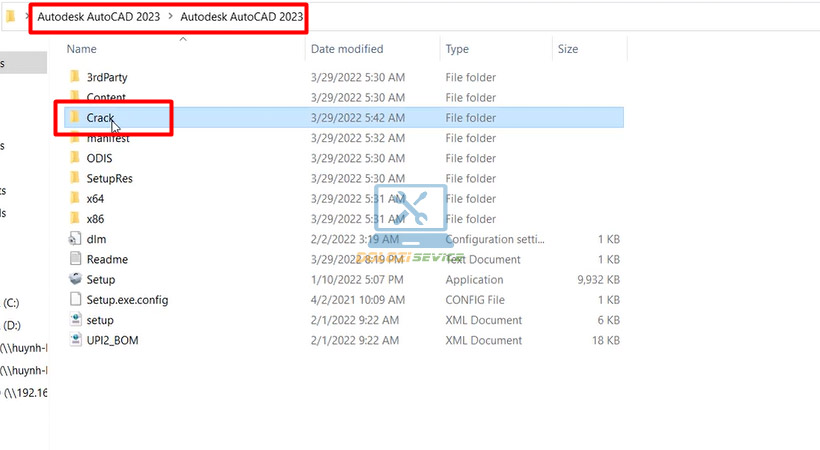Click the Setup application icon
Screen dimensions: 820x450
pos(75,280)
